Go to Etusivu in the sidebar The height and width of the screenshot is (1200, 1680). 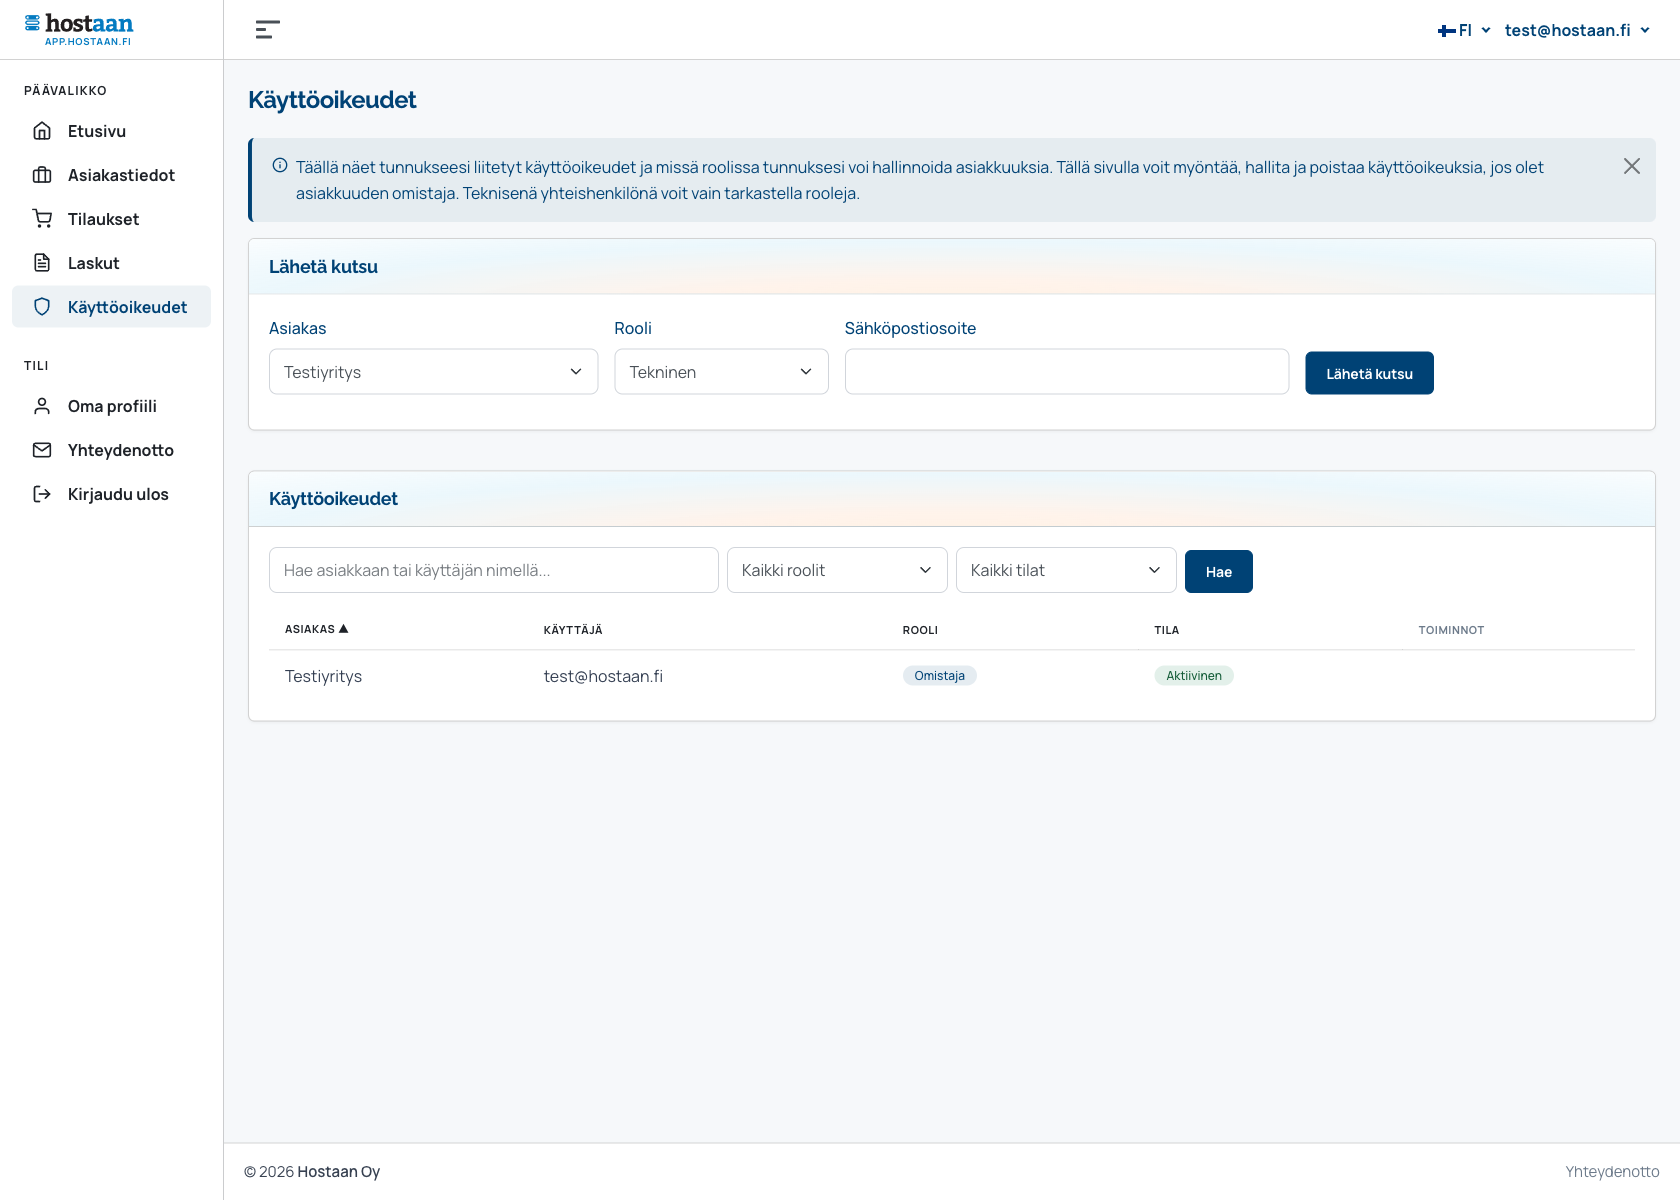[111, 131]
